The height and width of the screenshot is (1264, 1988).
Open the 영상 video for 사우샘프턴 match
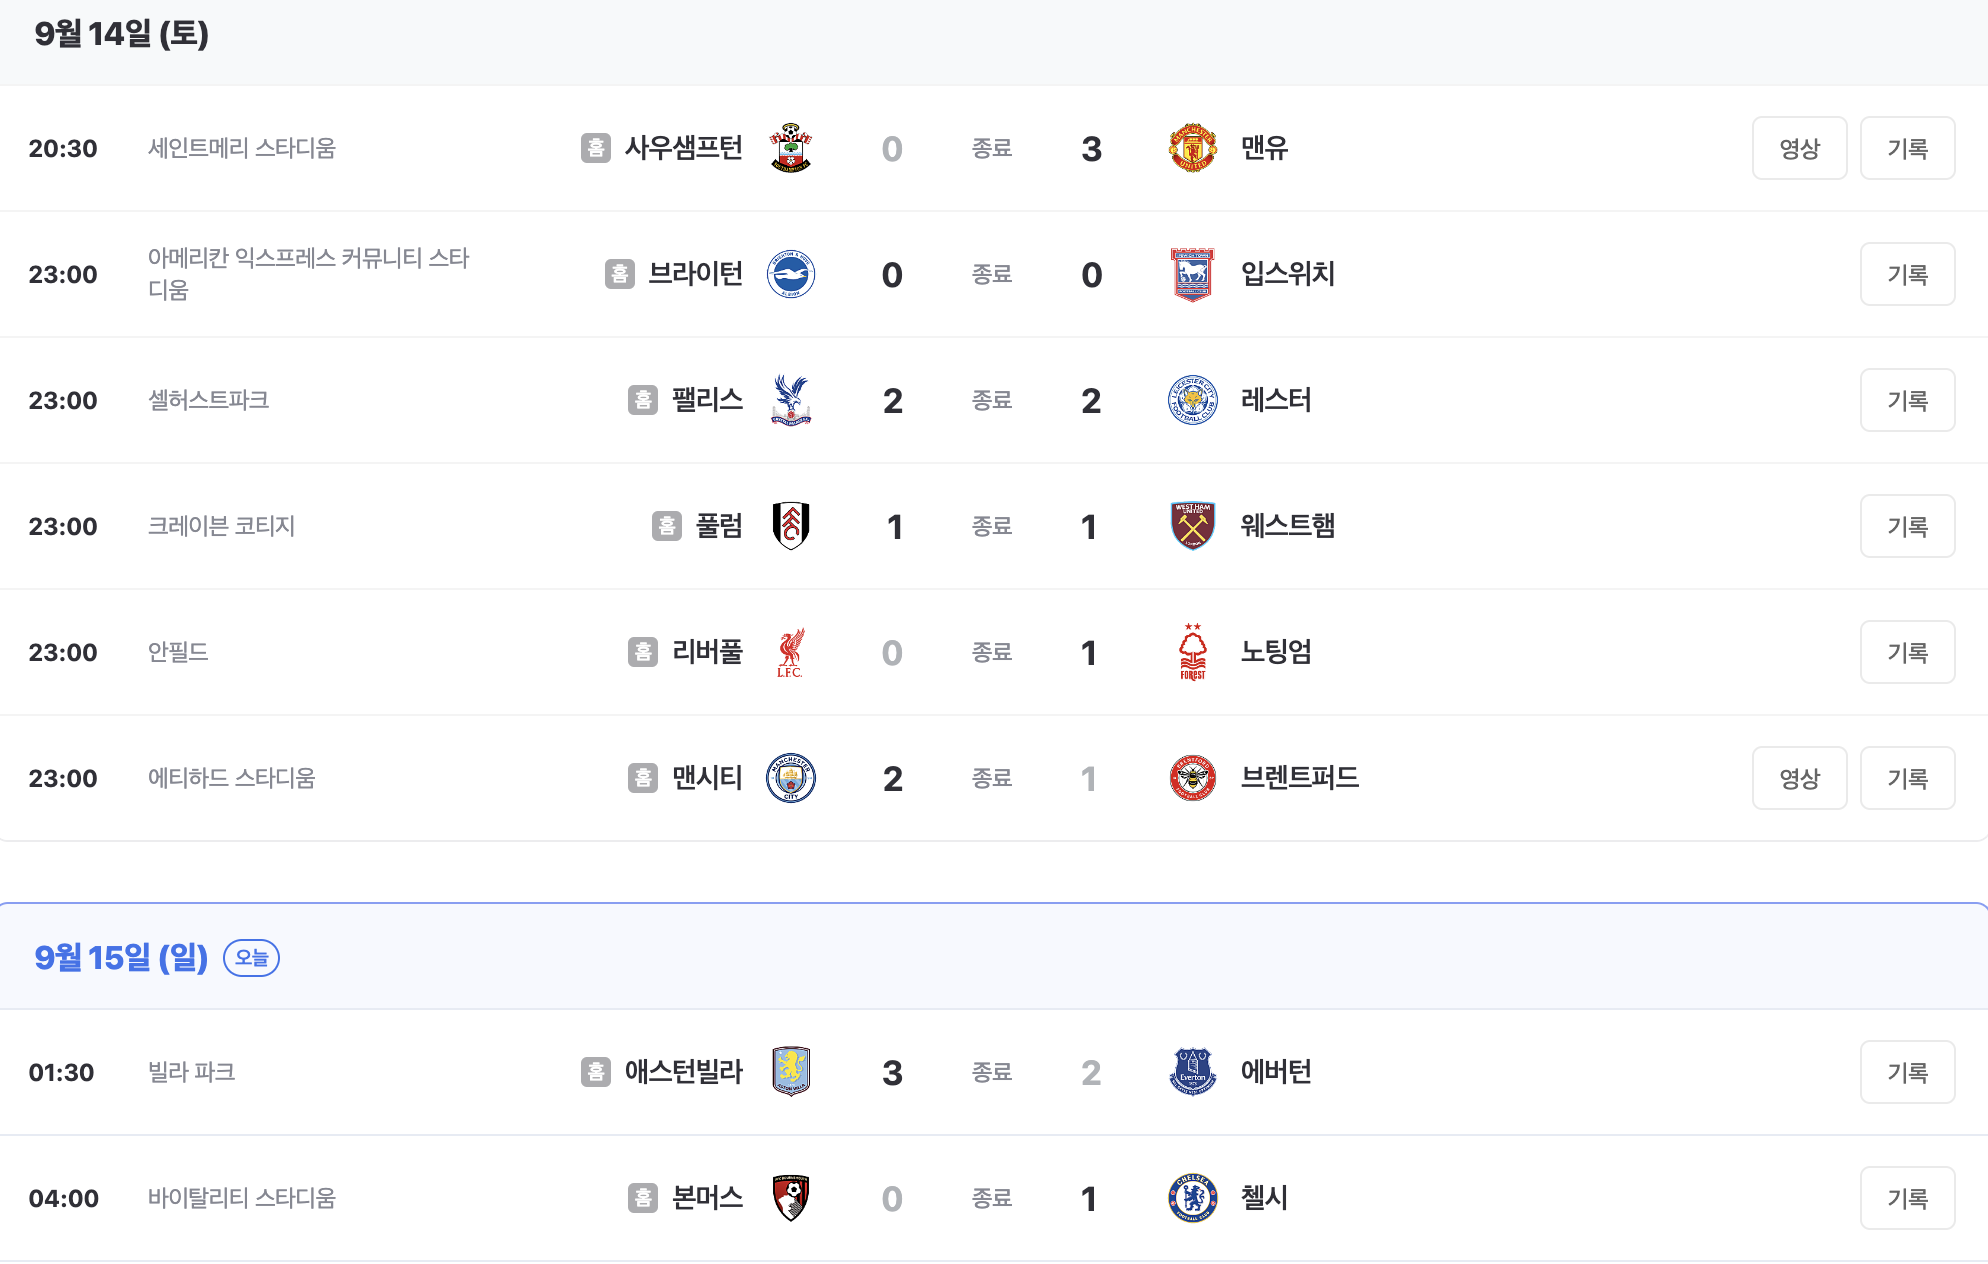pos(1799,148)
